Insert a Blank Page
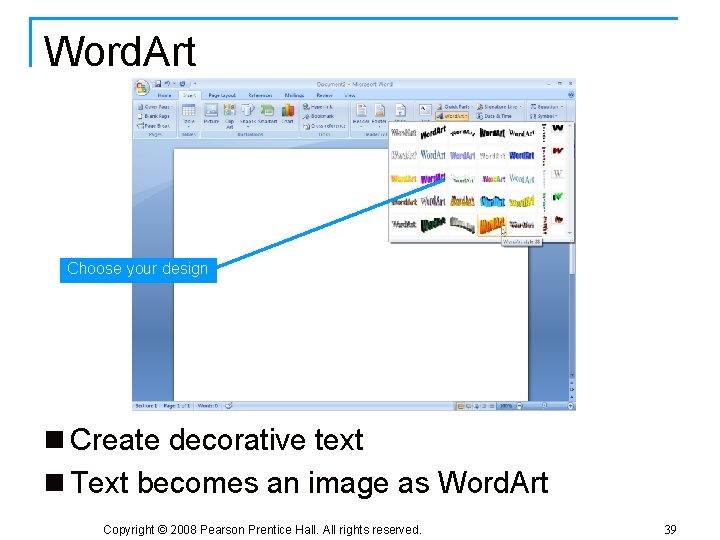Screen dimensions: 720x540 coord(154,116)
